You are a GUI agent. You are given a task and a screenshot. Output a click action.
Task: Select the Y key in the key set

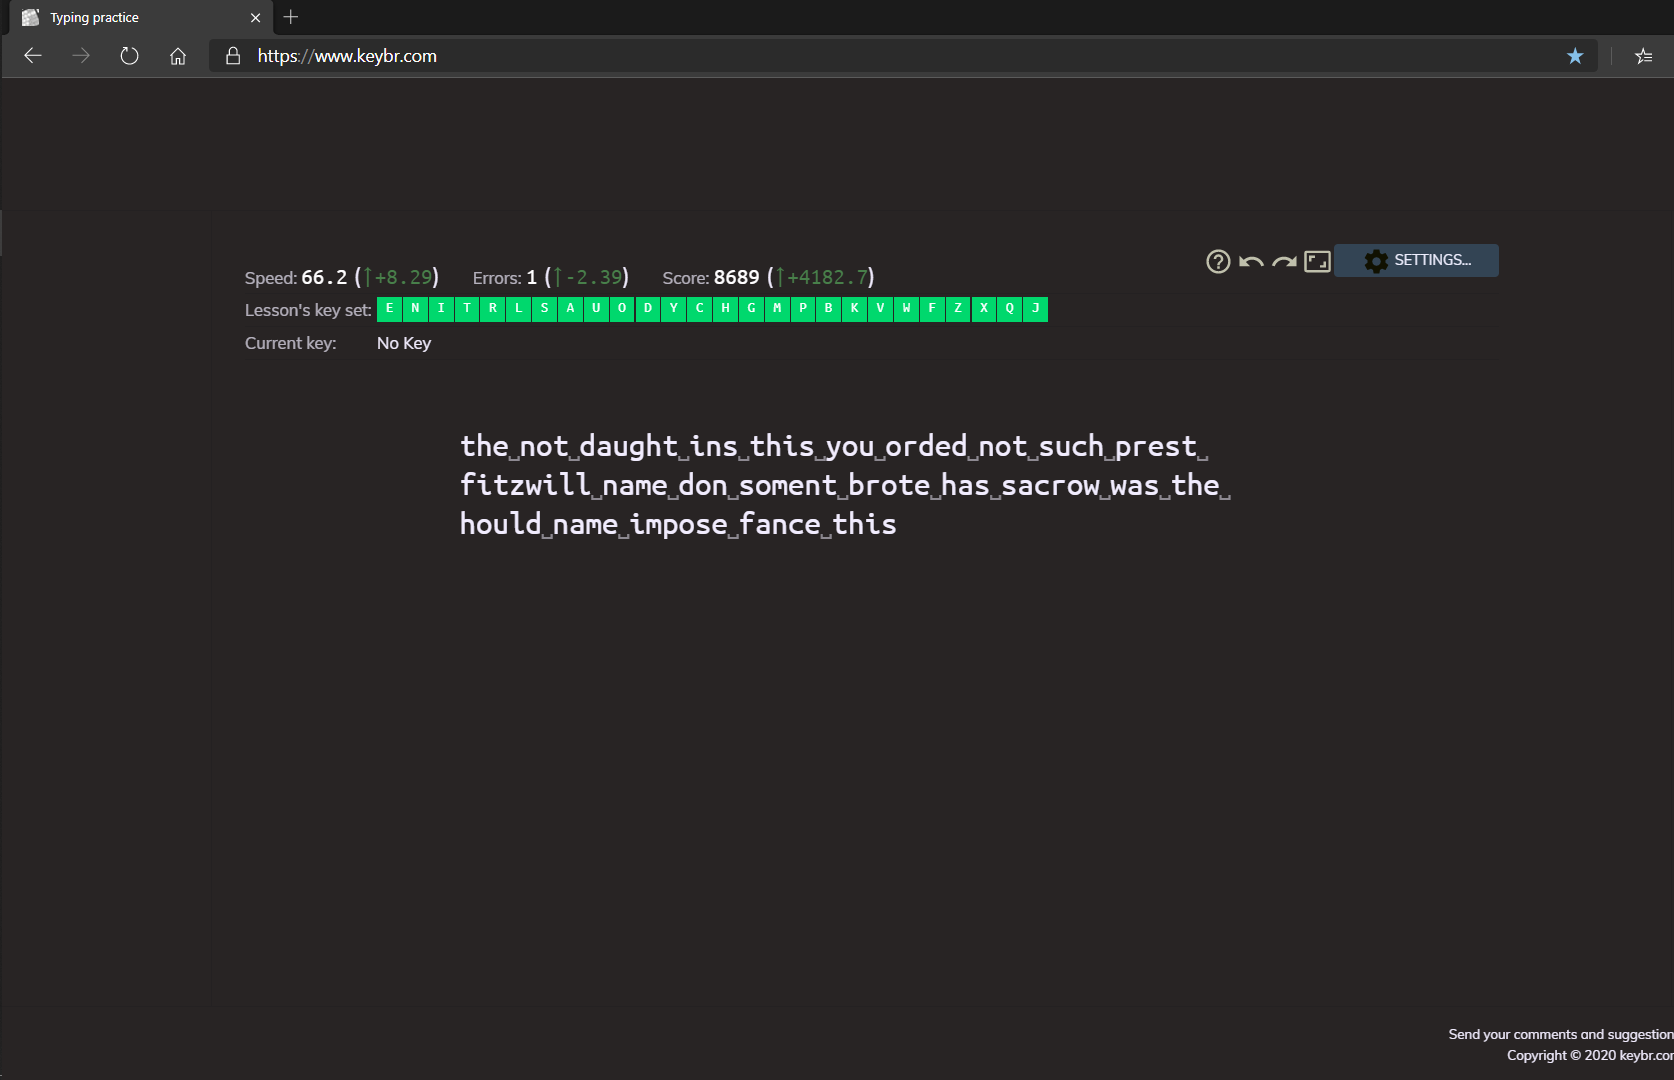pyautogui.click(x=674, y=309)
